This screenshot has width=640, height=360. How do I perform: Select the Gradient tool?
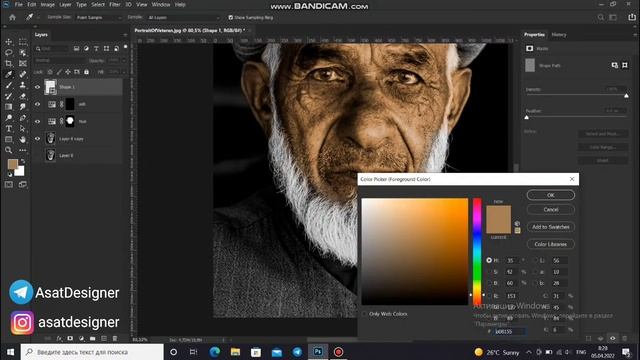pyautogui.click(x=9, y=107)
